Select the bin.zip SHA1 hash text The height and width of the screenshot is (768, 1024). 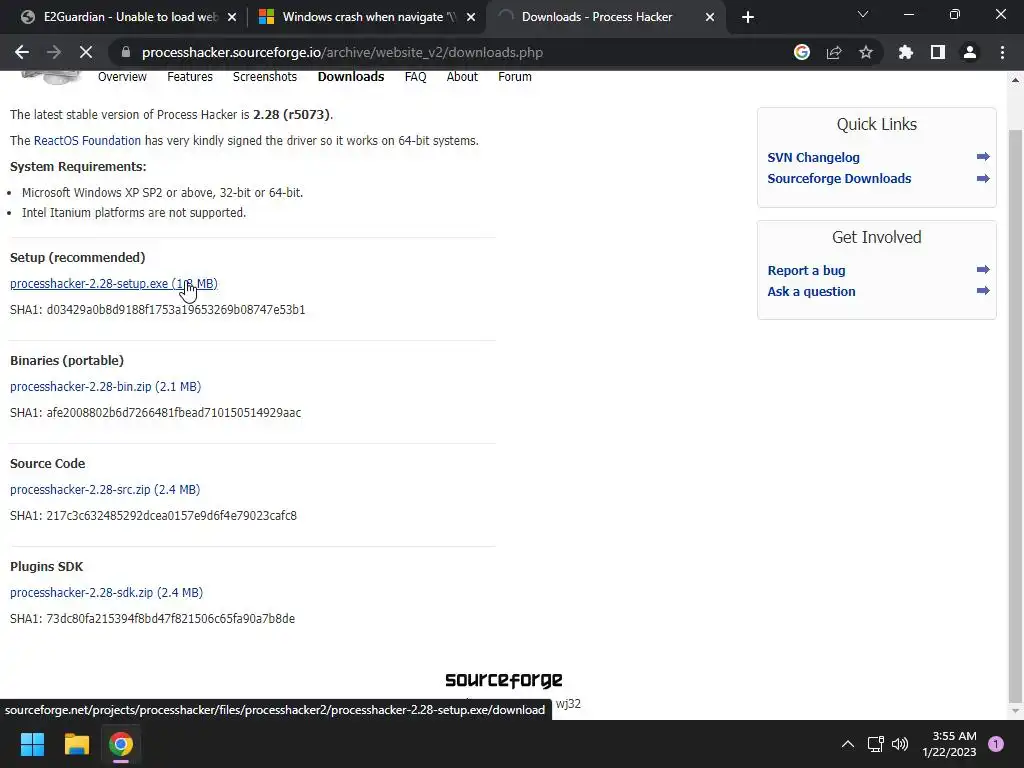[x=174, y=413]
